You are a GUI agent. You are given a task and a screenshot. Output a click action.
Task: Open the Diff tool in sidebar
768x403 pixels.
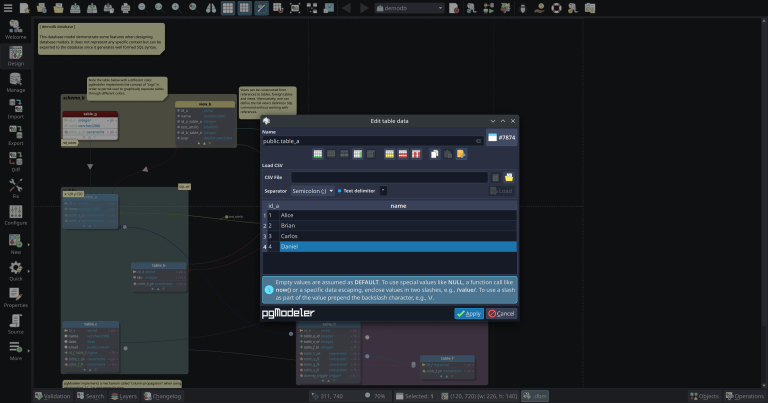[16, 162]
